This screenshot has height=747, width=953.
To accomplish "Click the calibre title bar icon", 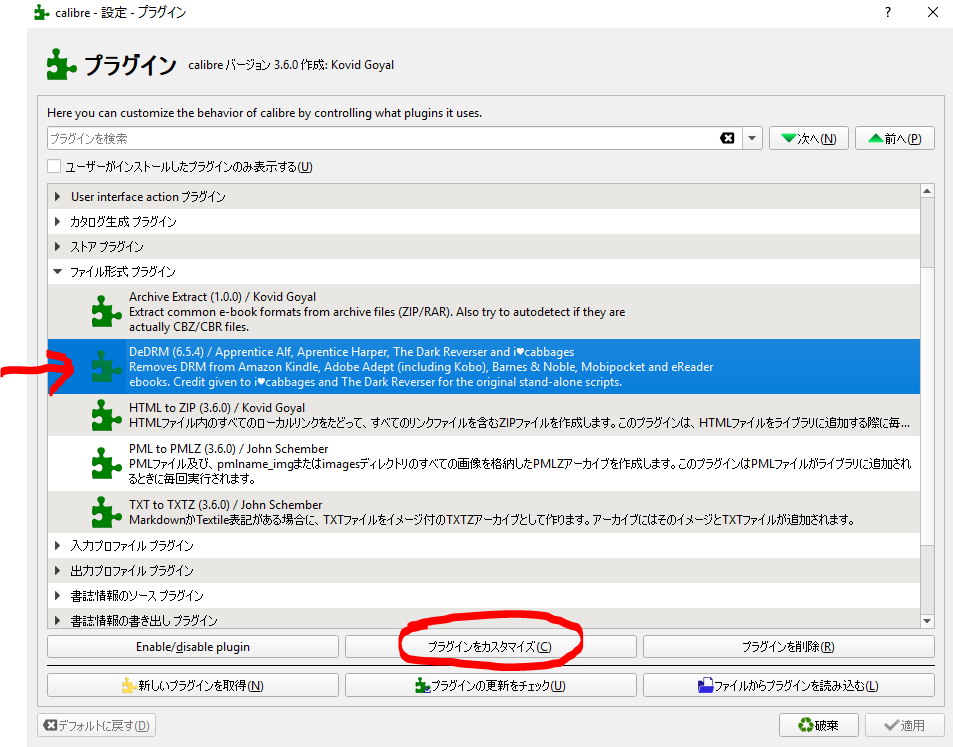I will point(41,12).
